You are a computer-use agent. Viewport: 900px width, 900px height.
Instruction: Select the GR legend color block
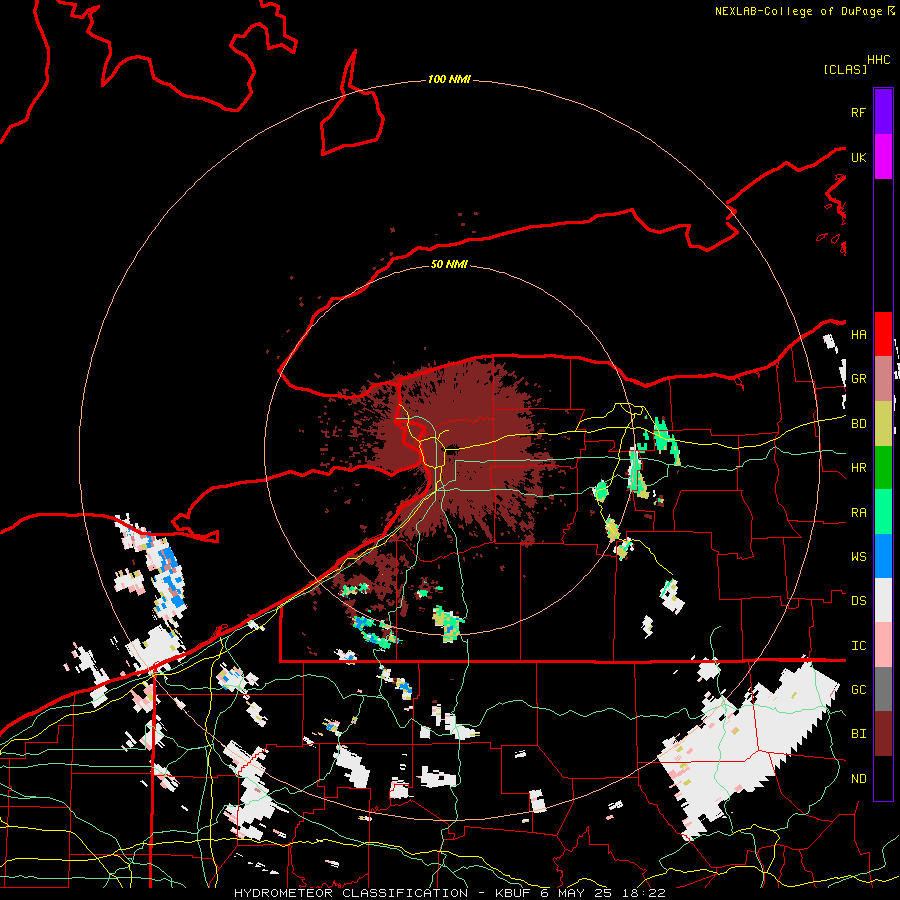[883, 379]
